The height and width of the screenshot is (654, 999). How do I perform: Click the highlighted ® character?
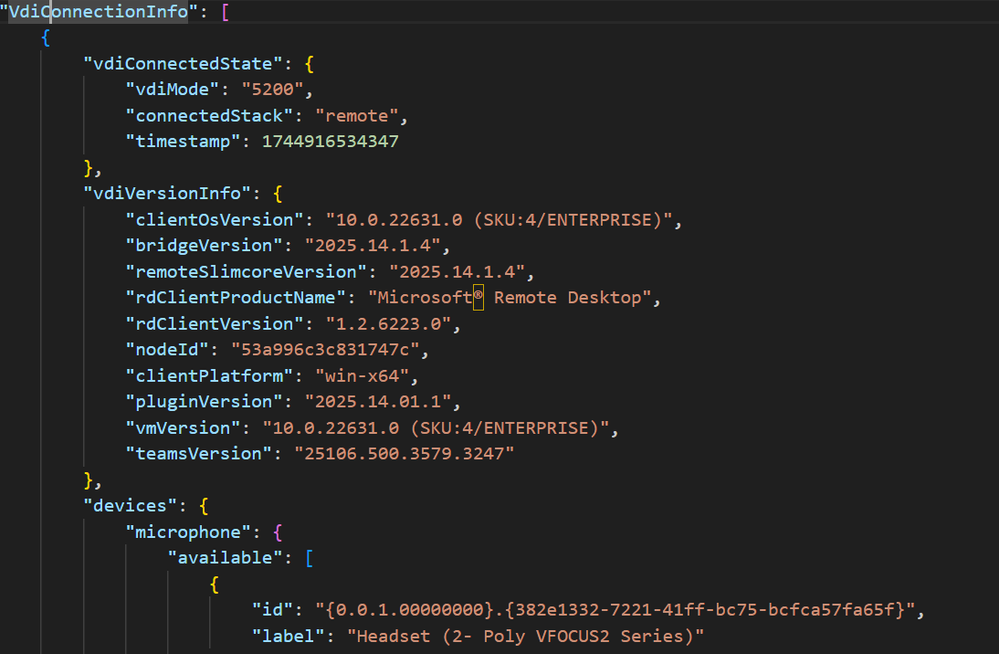click(x=478, y=298)
